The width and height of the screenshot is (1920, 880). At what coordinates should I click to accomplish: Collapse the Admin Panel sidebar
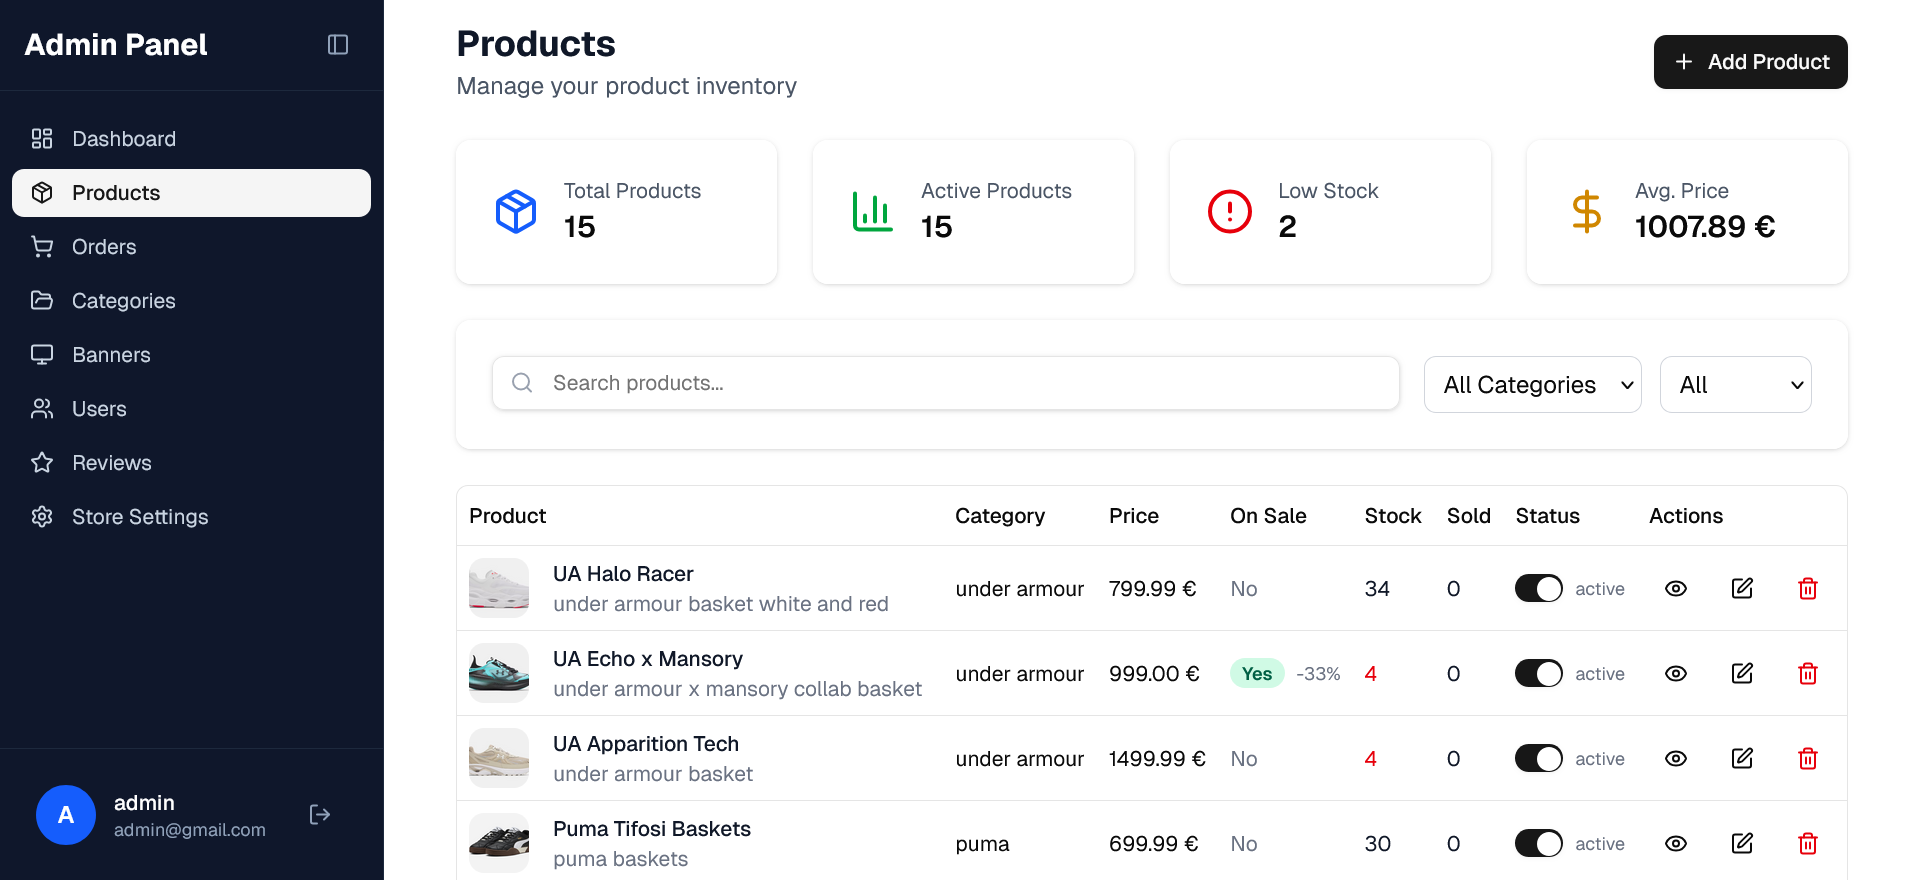[338, 45]
